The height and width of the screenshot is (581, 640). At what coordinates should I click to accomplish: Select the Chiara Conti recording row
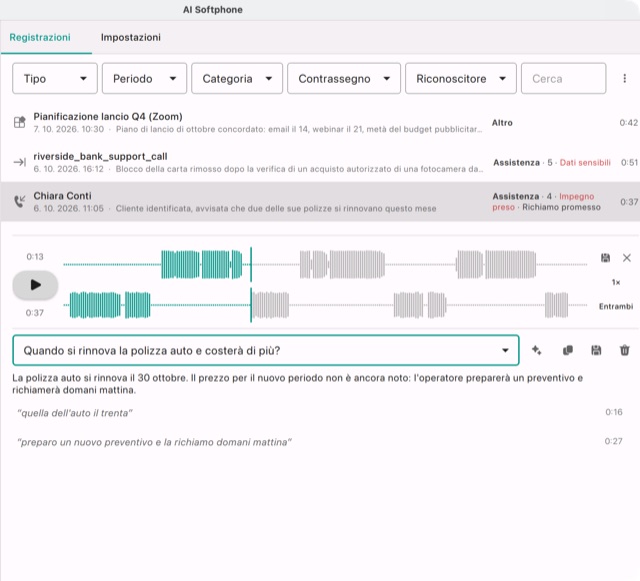tap(320, 202)
